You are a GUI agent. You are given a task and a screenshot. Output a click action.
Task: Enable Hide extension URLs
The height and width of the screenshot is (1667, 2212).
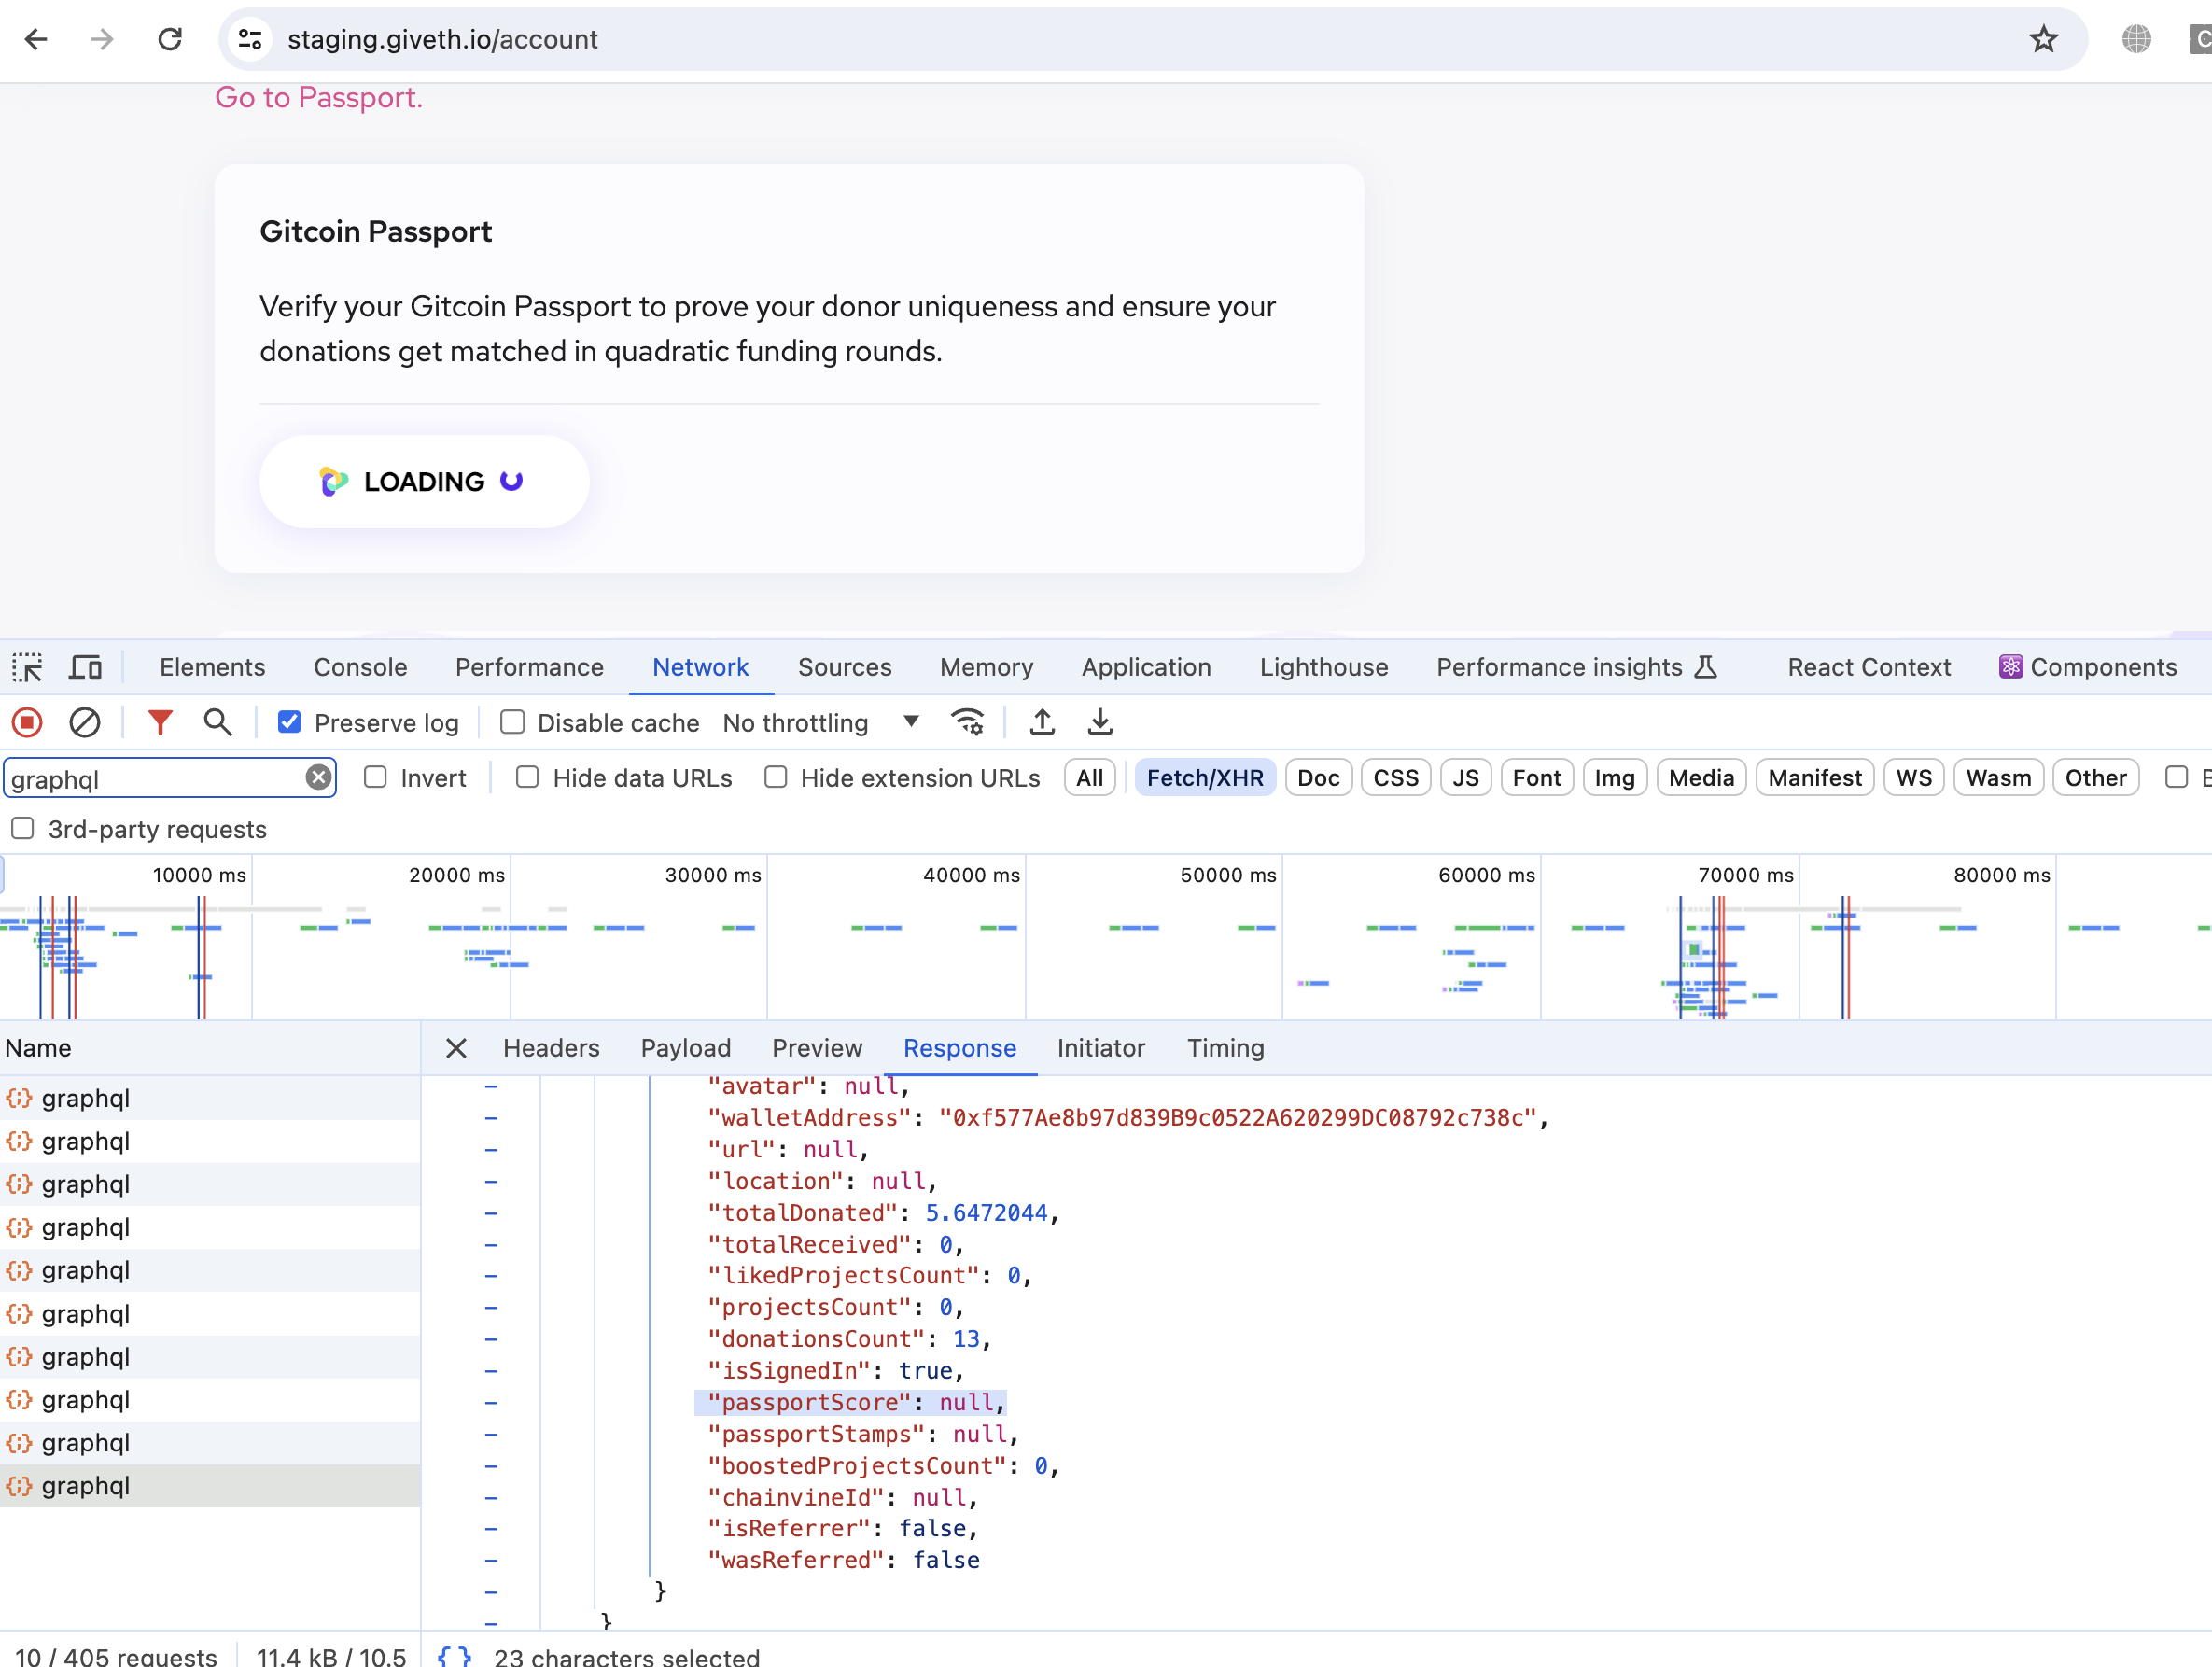coord(775,777)
